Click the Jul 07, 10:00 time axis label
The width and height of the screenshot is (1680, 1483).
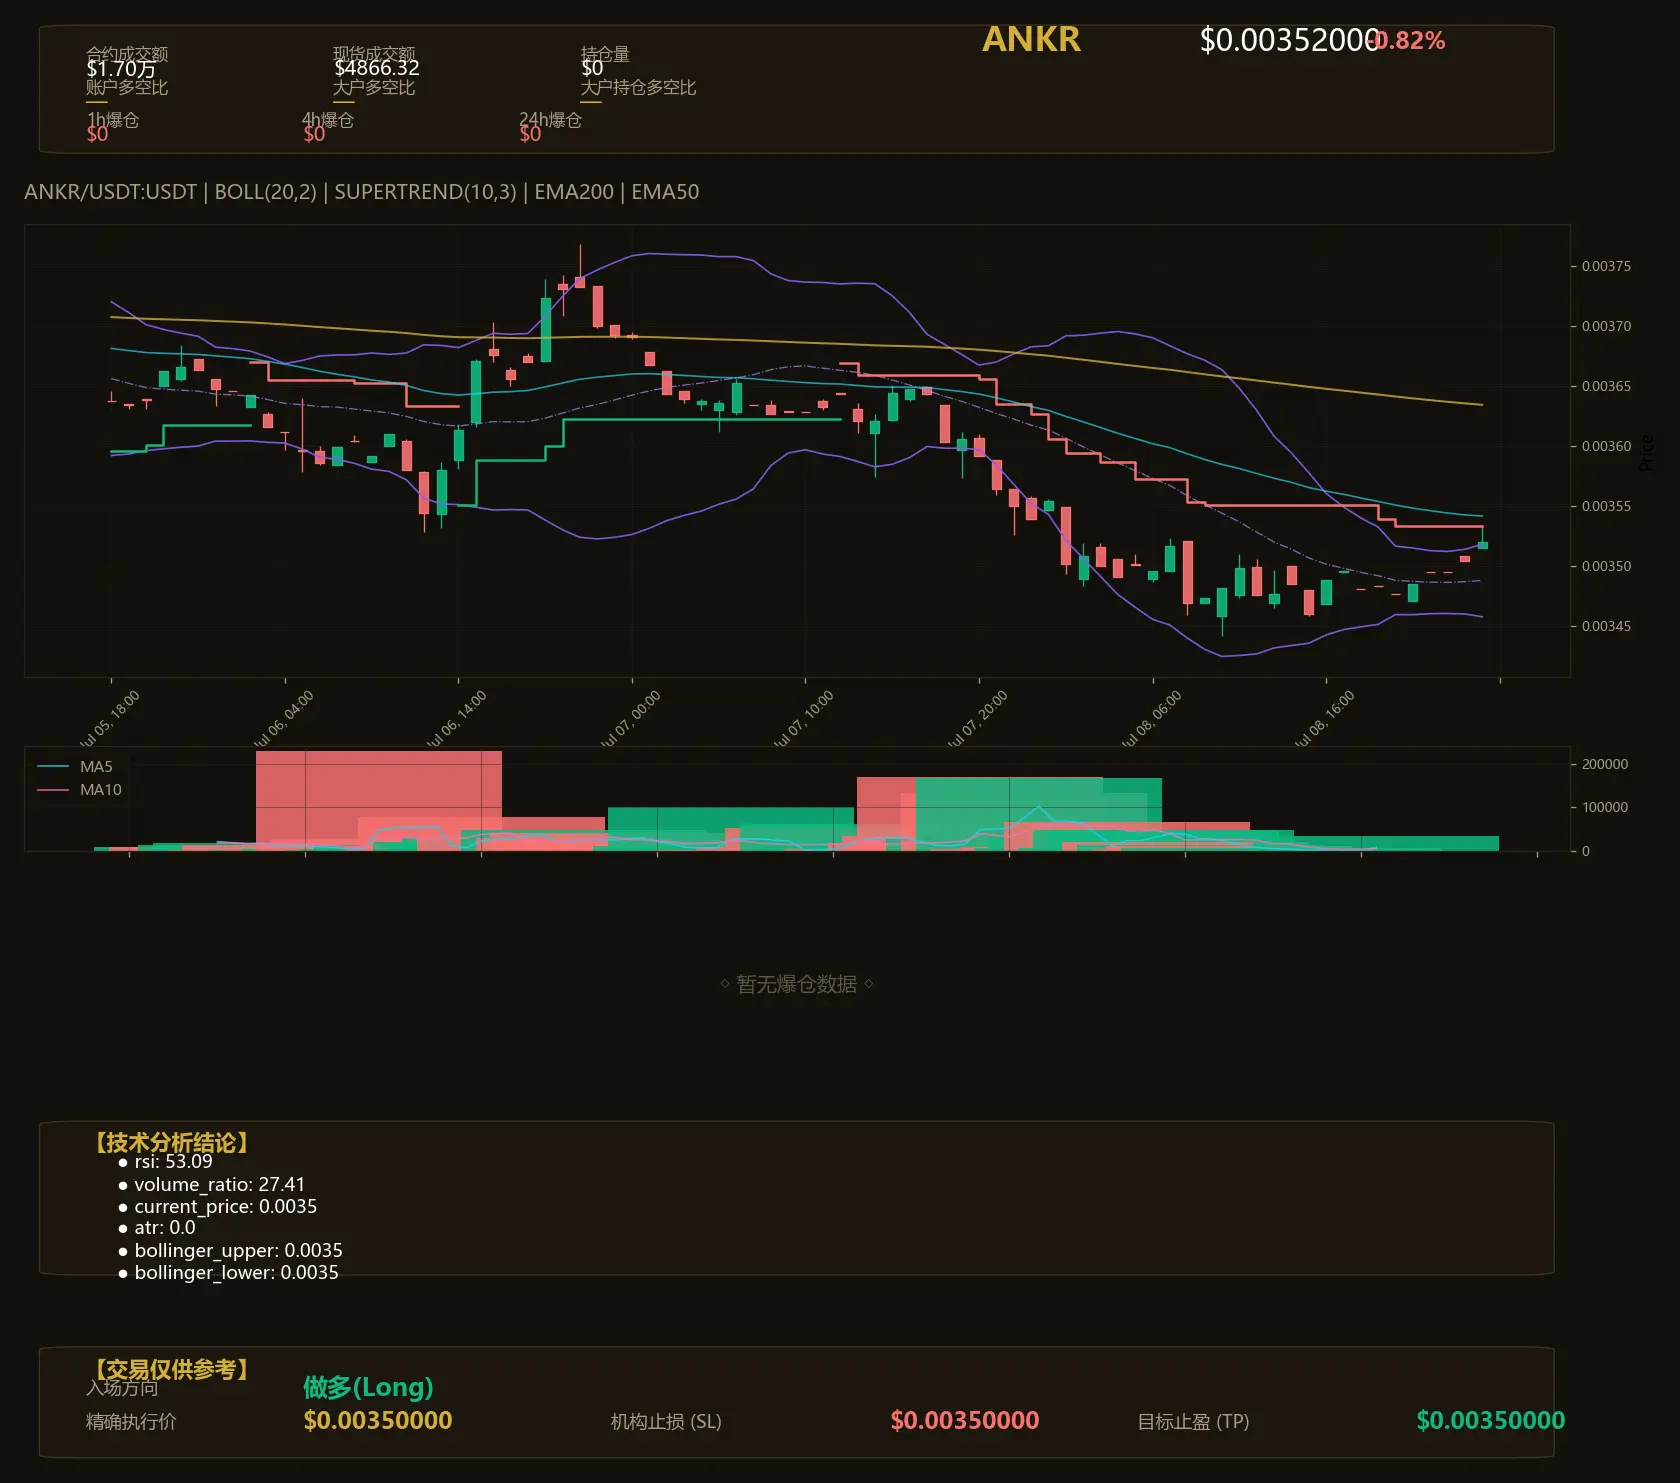click(x=803, y=719)
